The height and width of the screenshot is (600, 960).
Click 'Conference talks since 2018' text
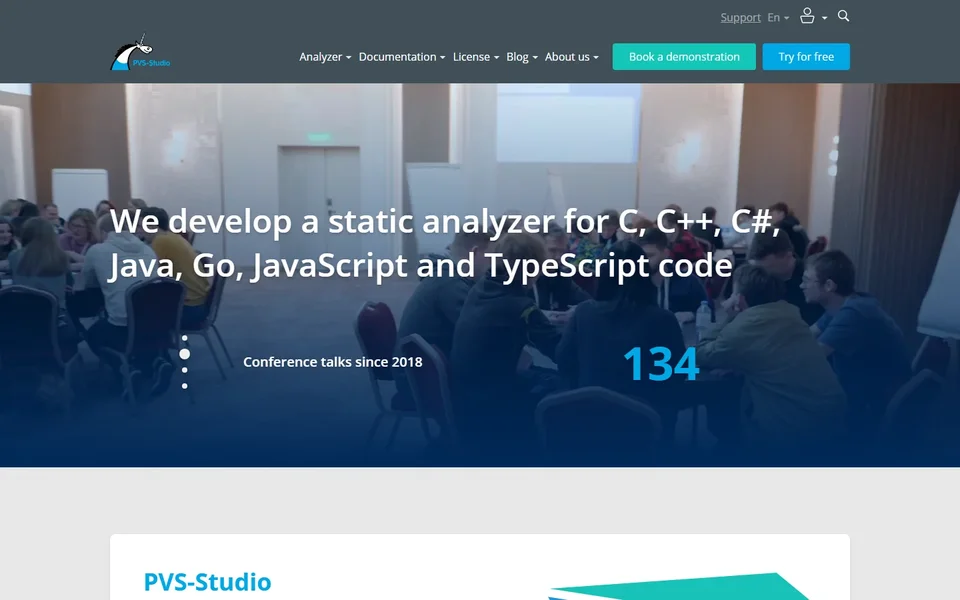click(x=332, y=362)
